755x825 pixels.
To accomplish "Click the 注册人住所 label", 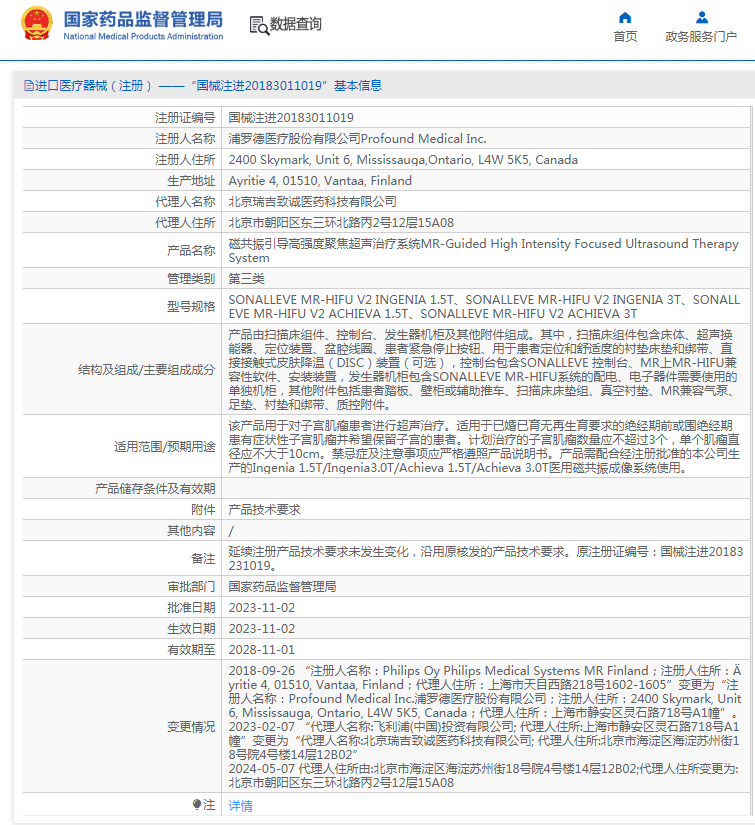I will (x=185, y=159).
